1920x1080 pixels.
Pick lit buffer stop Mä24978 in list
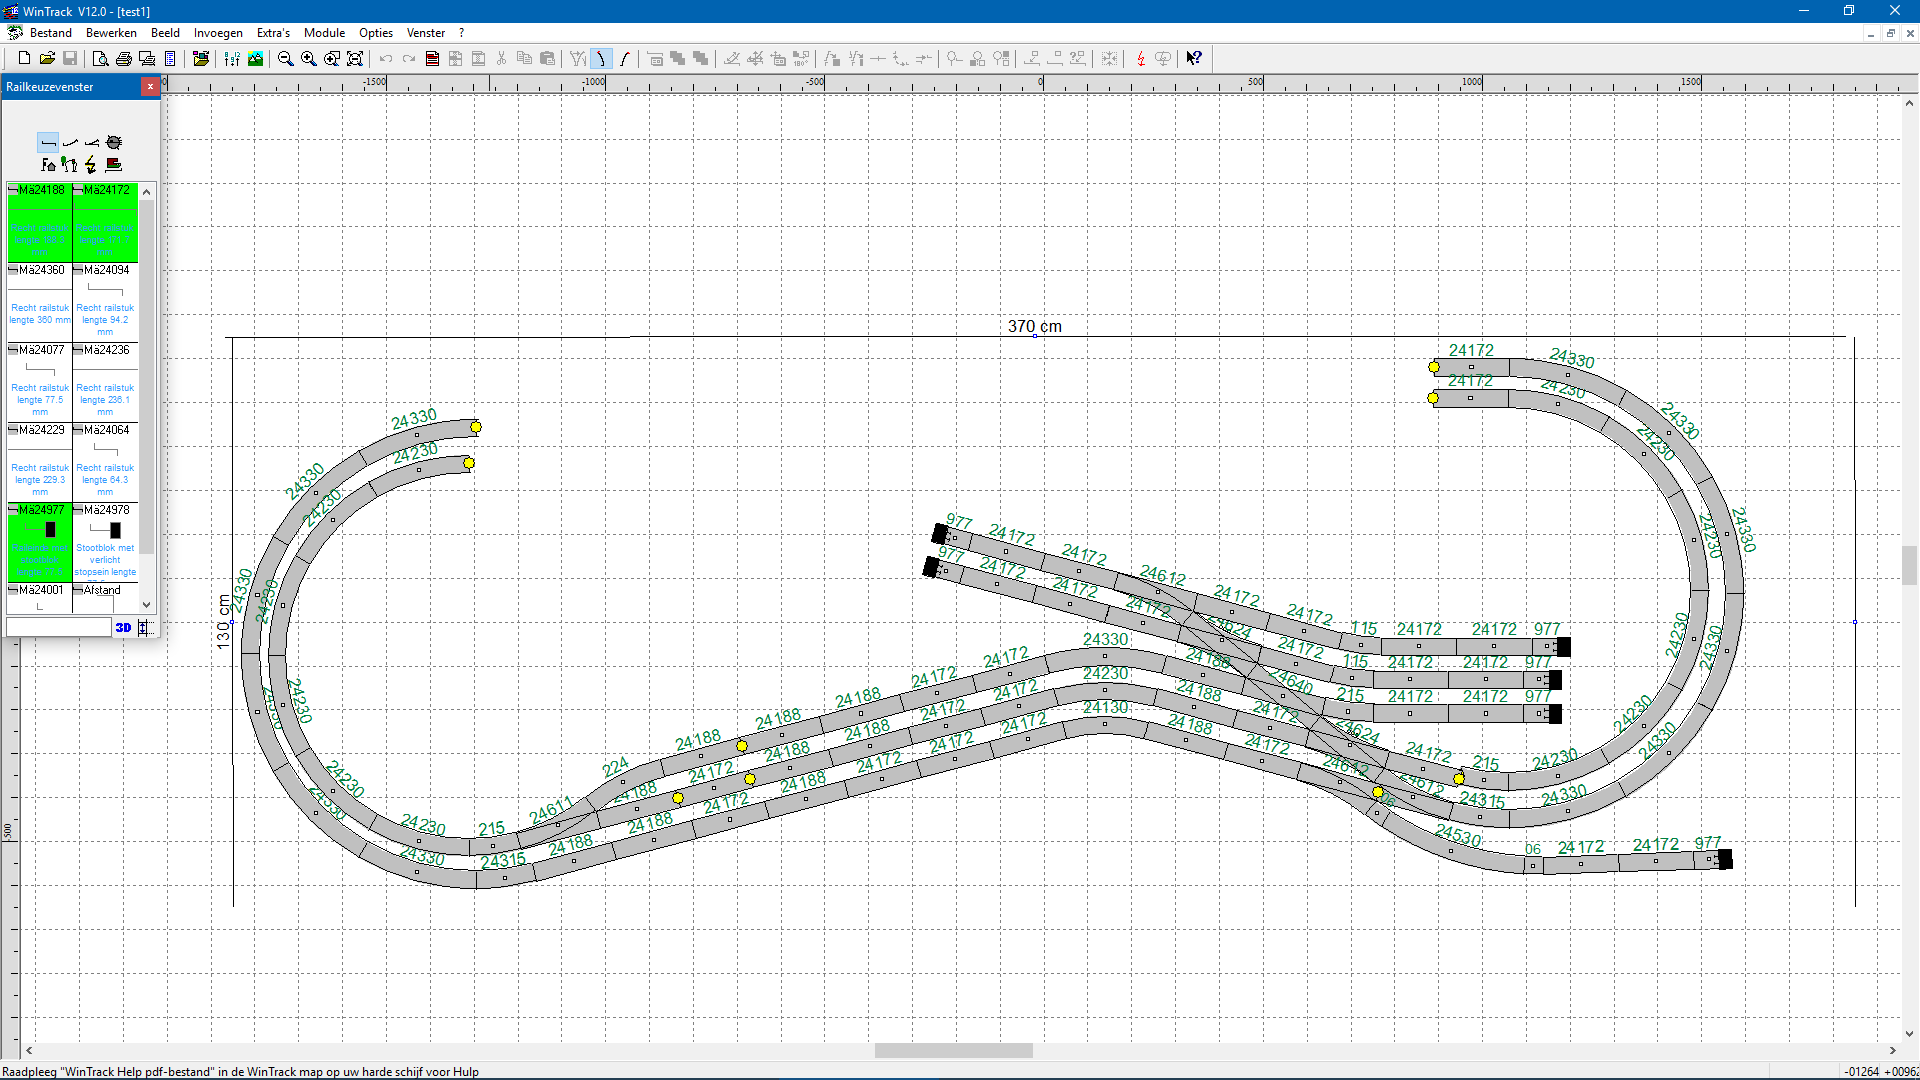coord(105,542)
